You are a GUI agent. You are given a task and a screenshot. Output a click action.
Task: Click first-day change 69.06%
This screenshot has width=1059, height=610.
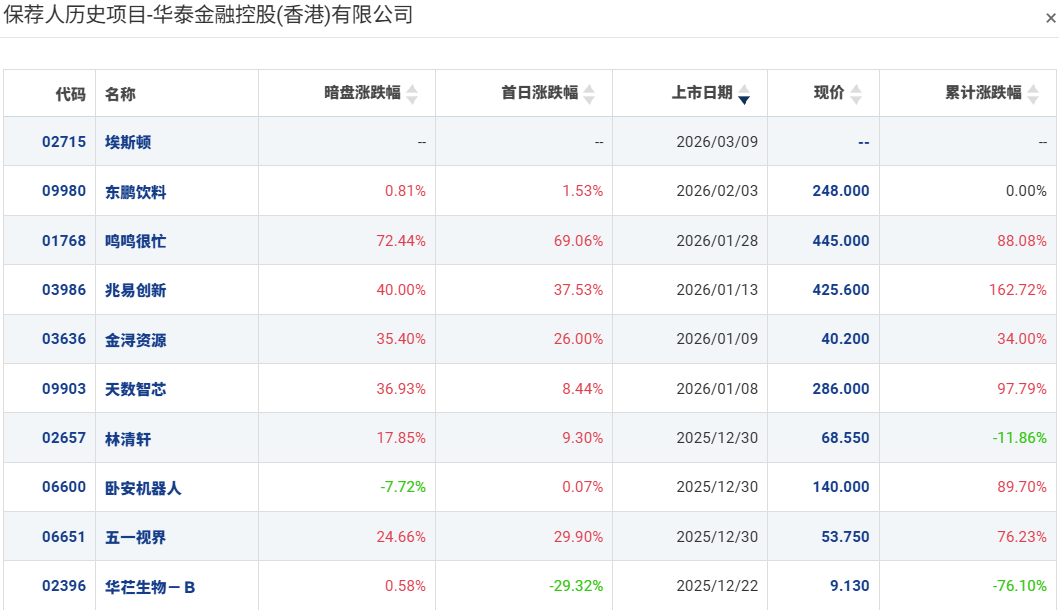(578, 241)
